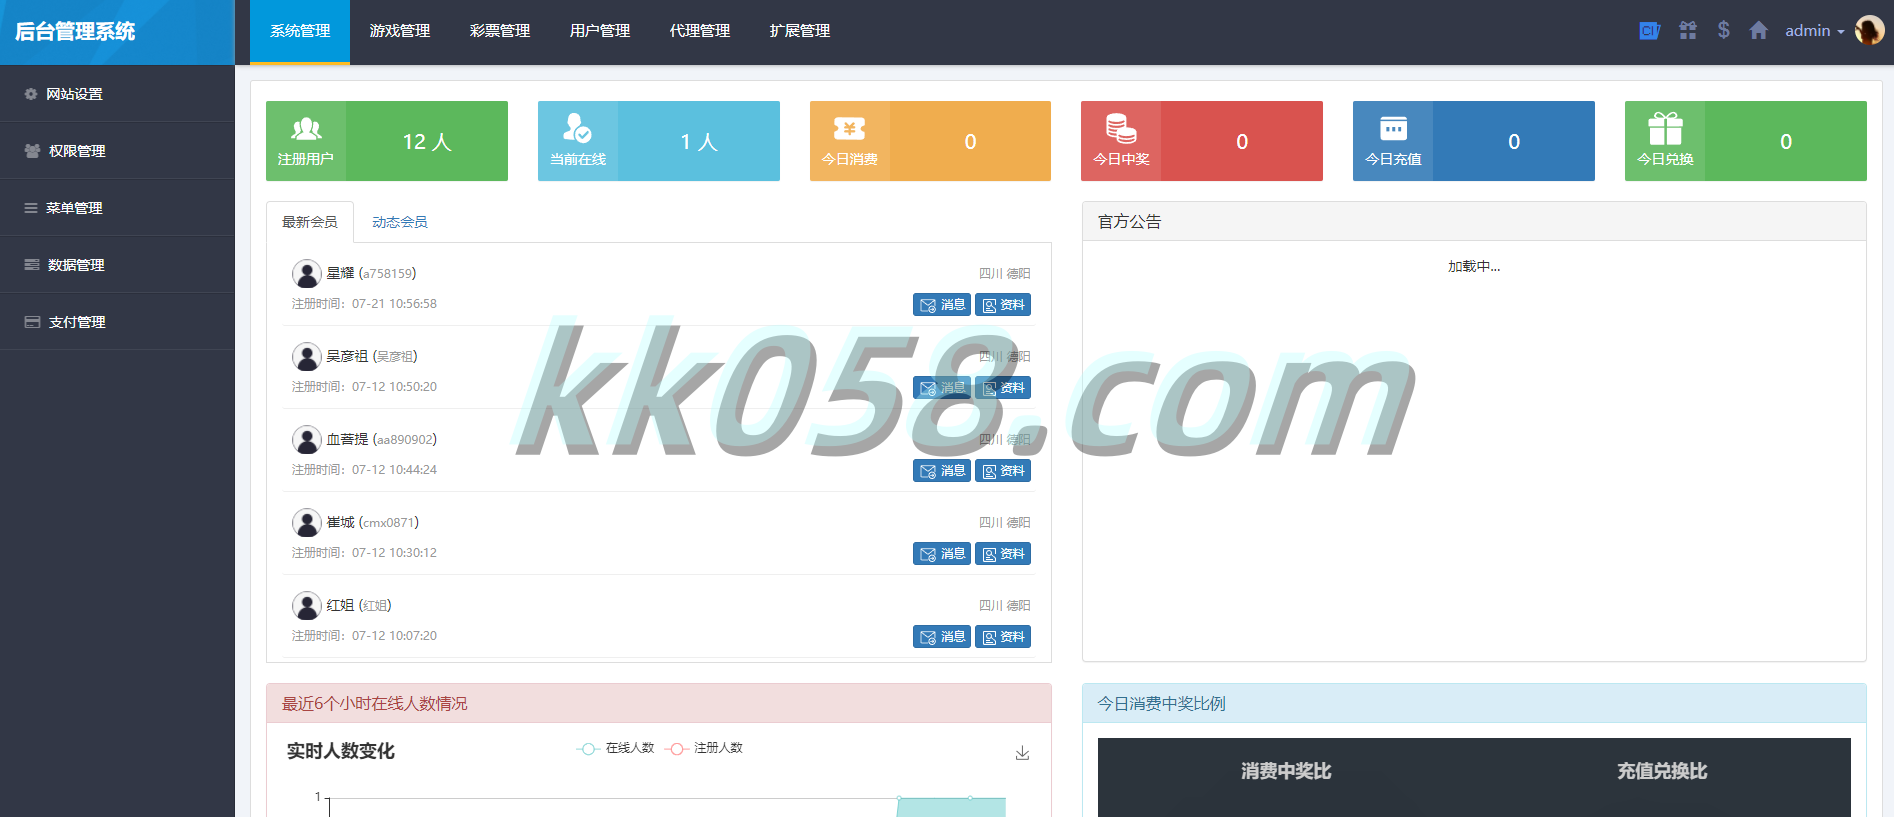Click the list icon beside 菜单管理
1894x817 pixels.
[x=31, y=208]
